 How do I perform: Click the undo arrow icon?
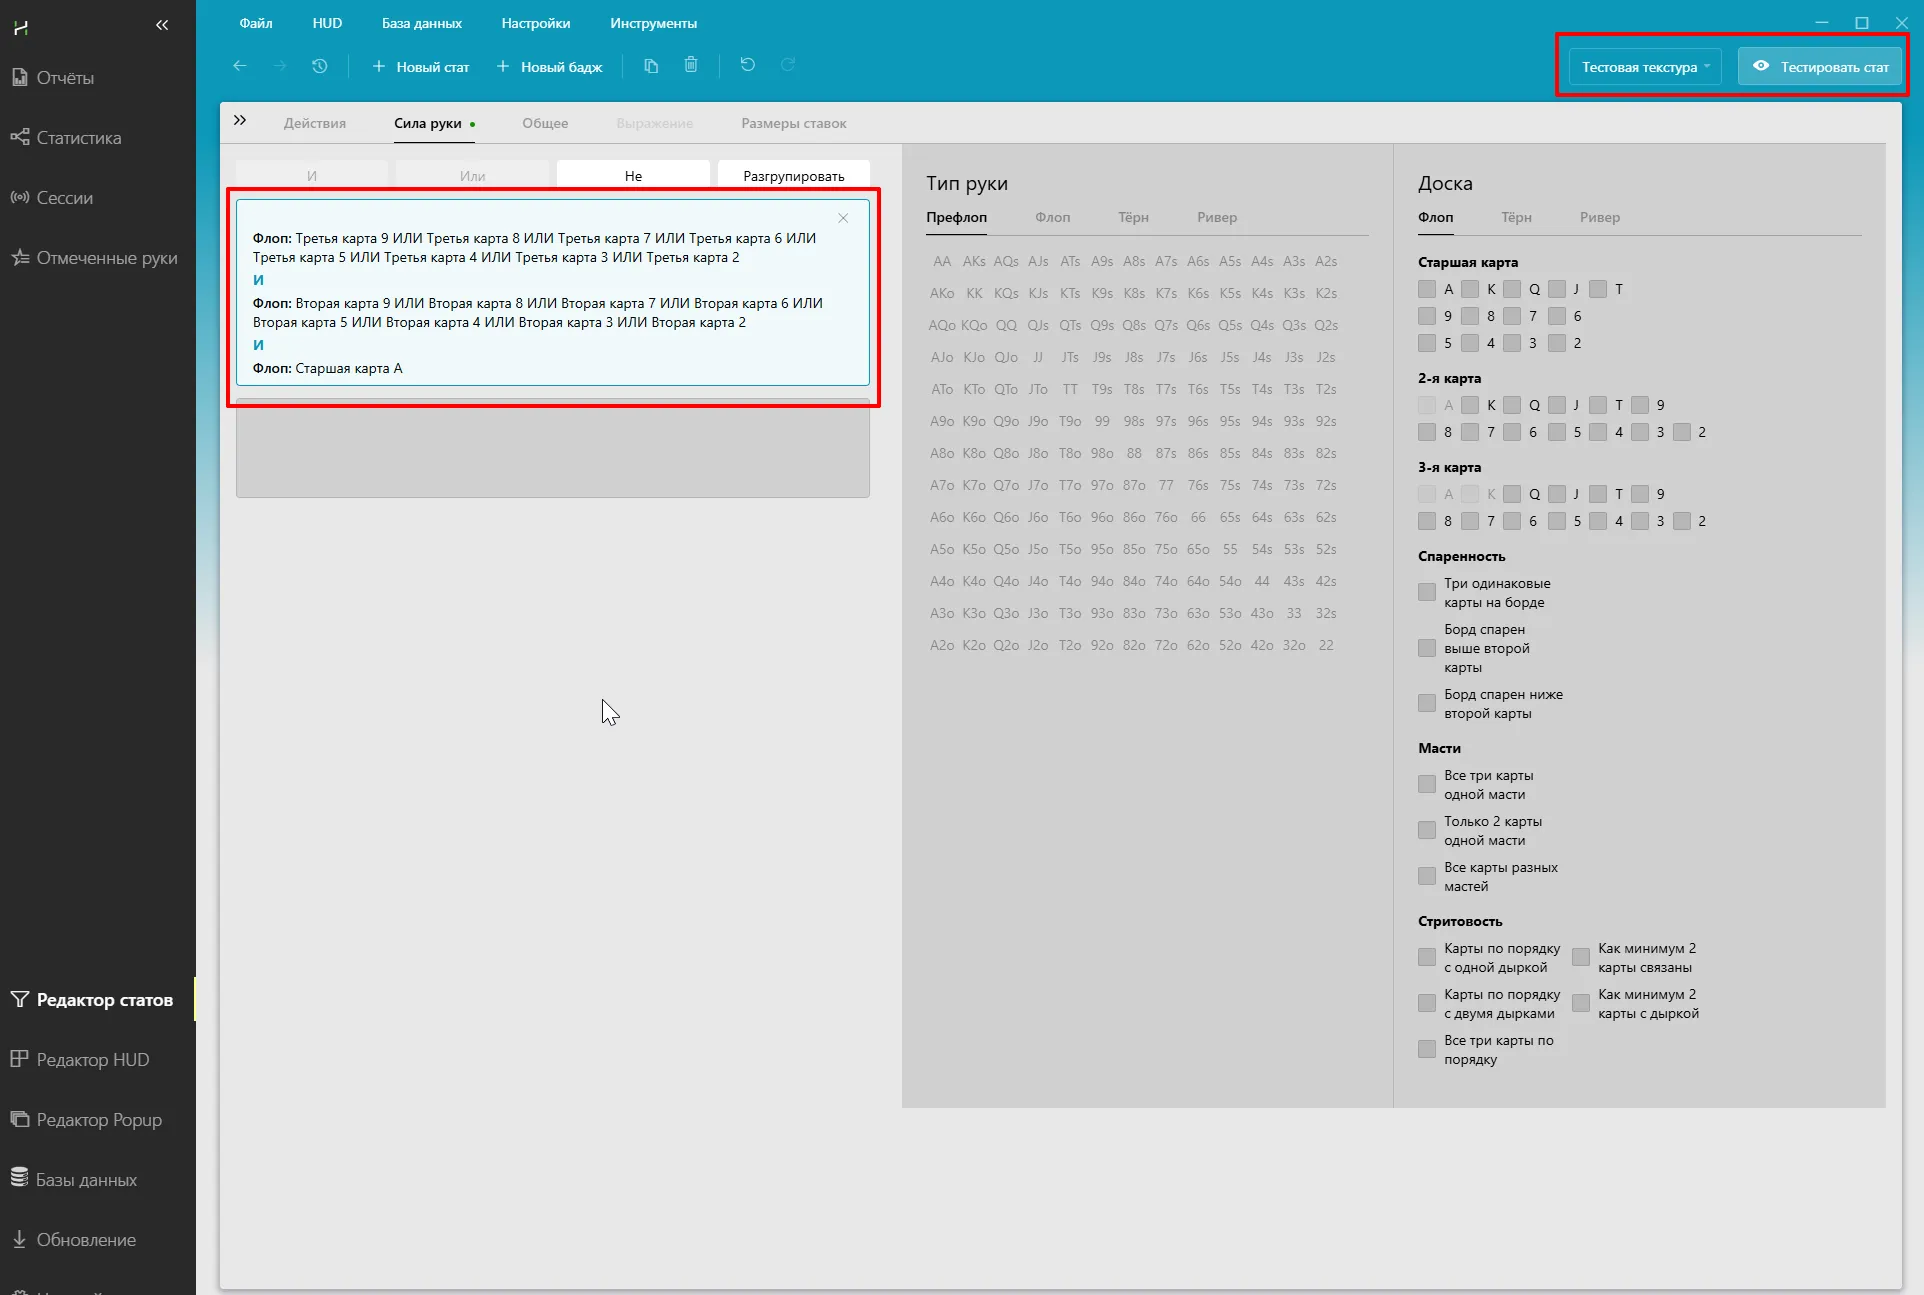[x=747, y=65]
